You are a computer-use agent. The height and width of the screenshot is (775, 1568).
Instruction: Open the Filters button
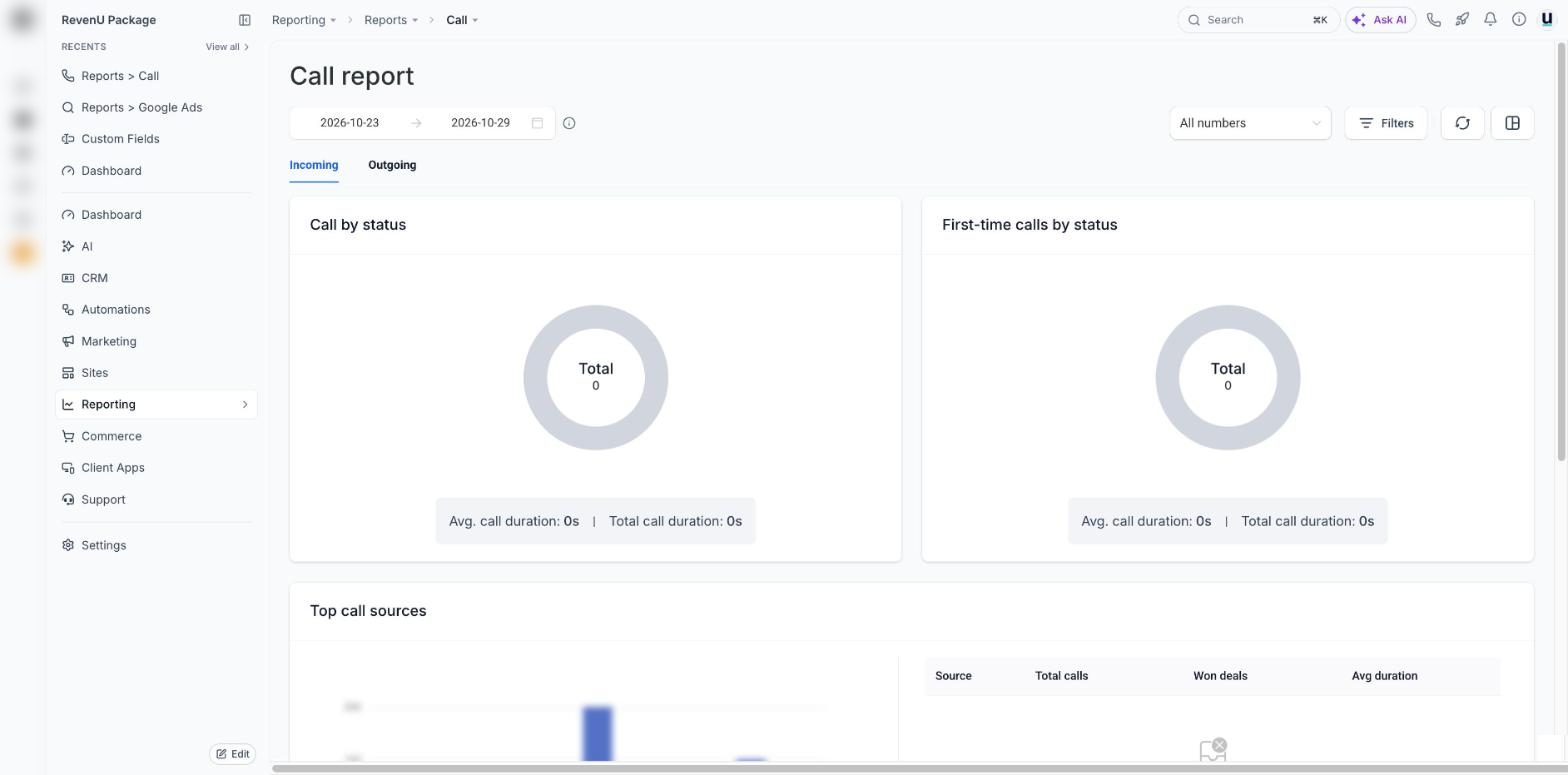[x=1386, y=123]
